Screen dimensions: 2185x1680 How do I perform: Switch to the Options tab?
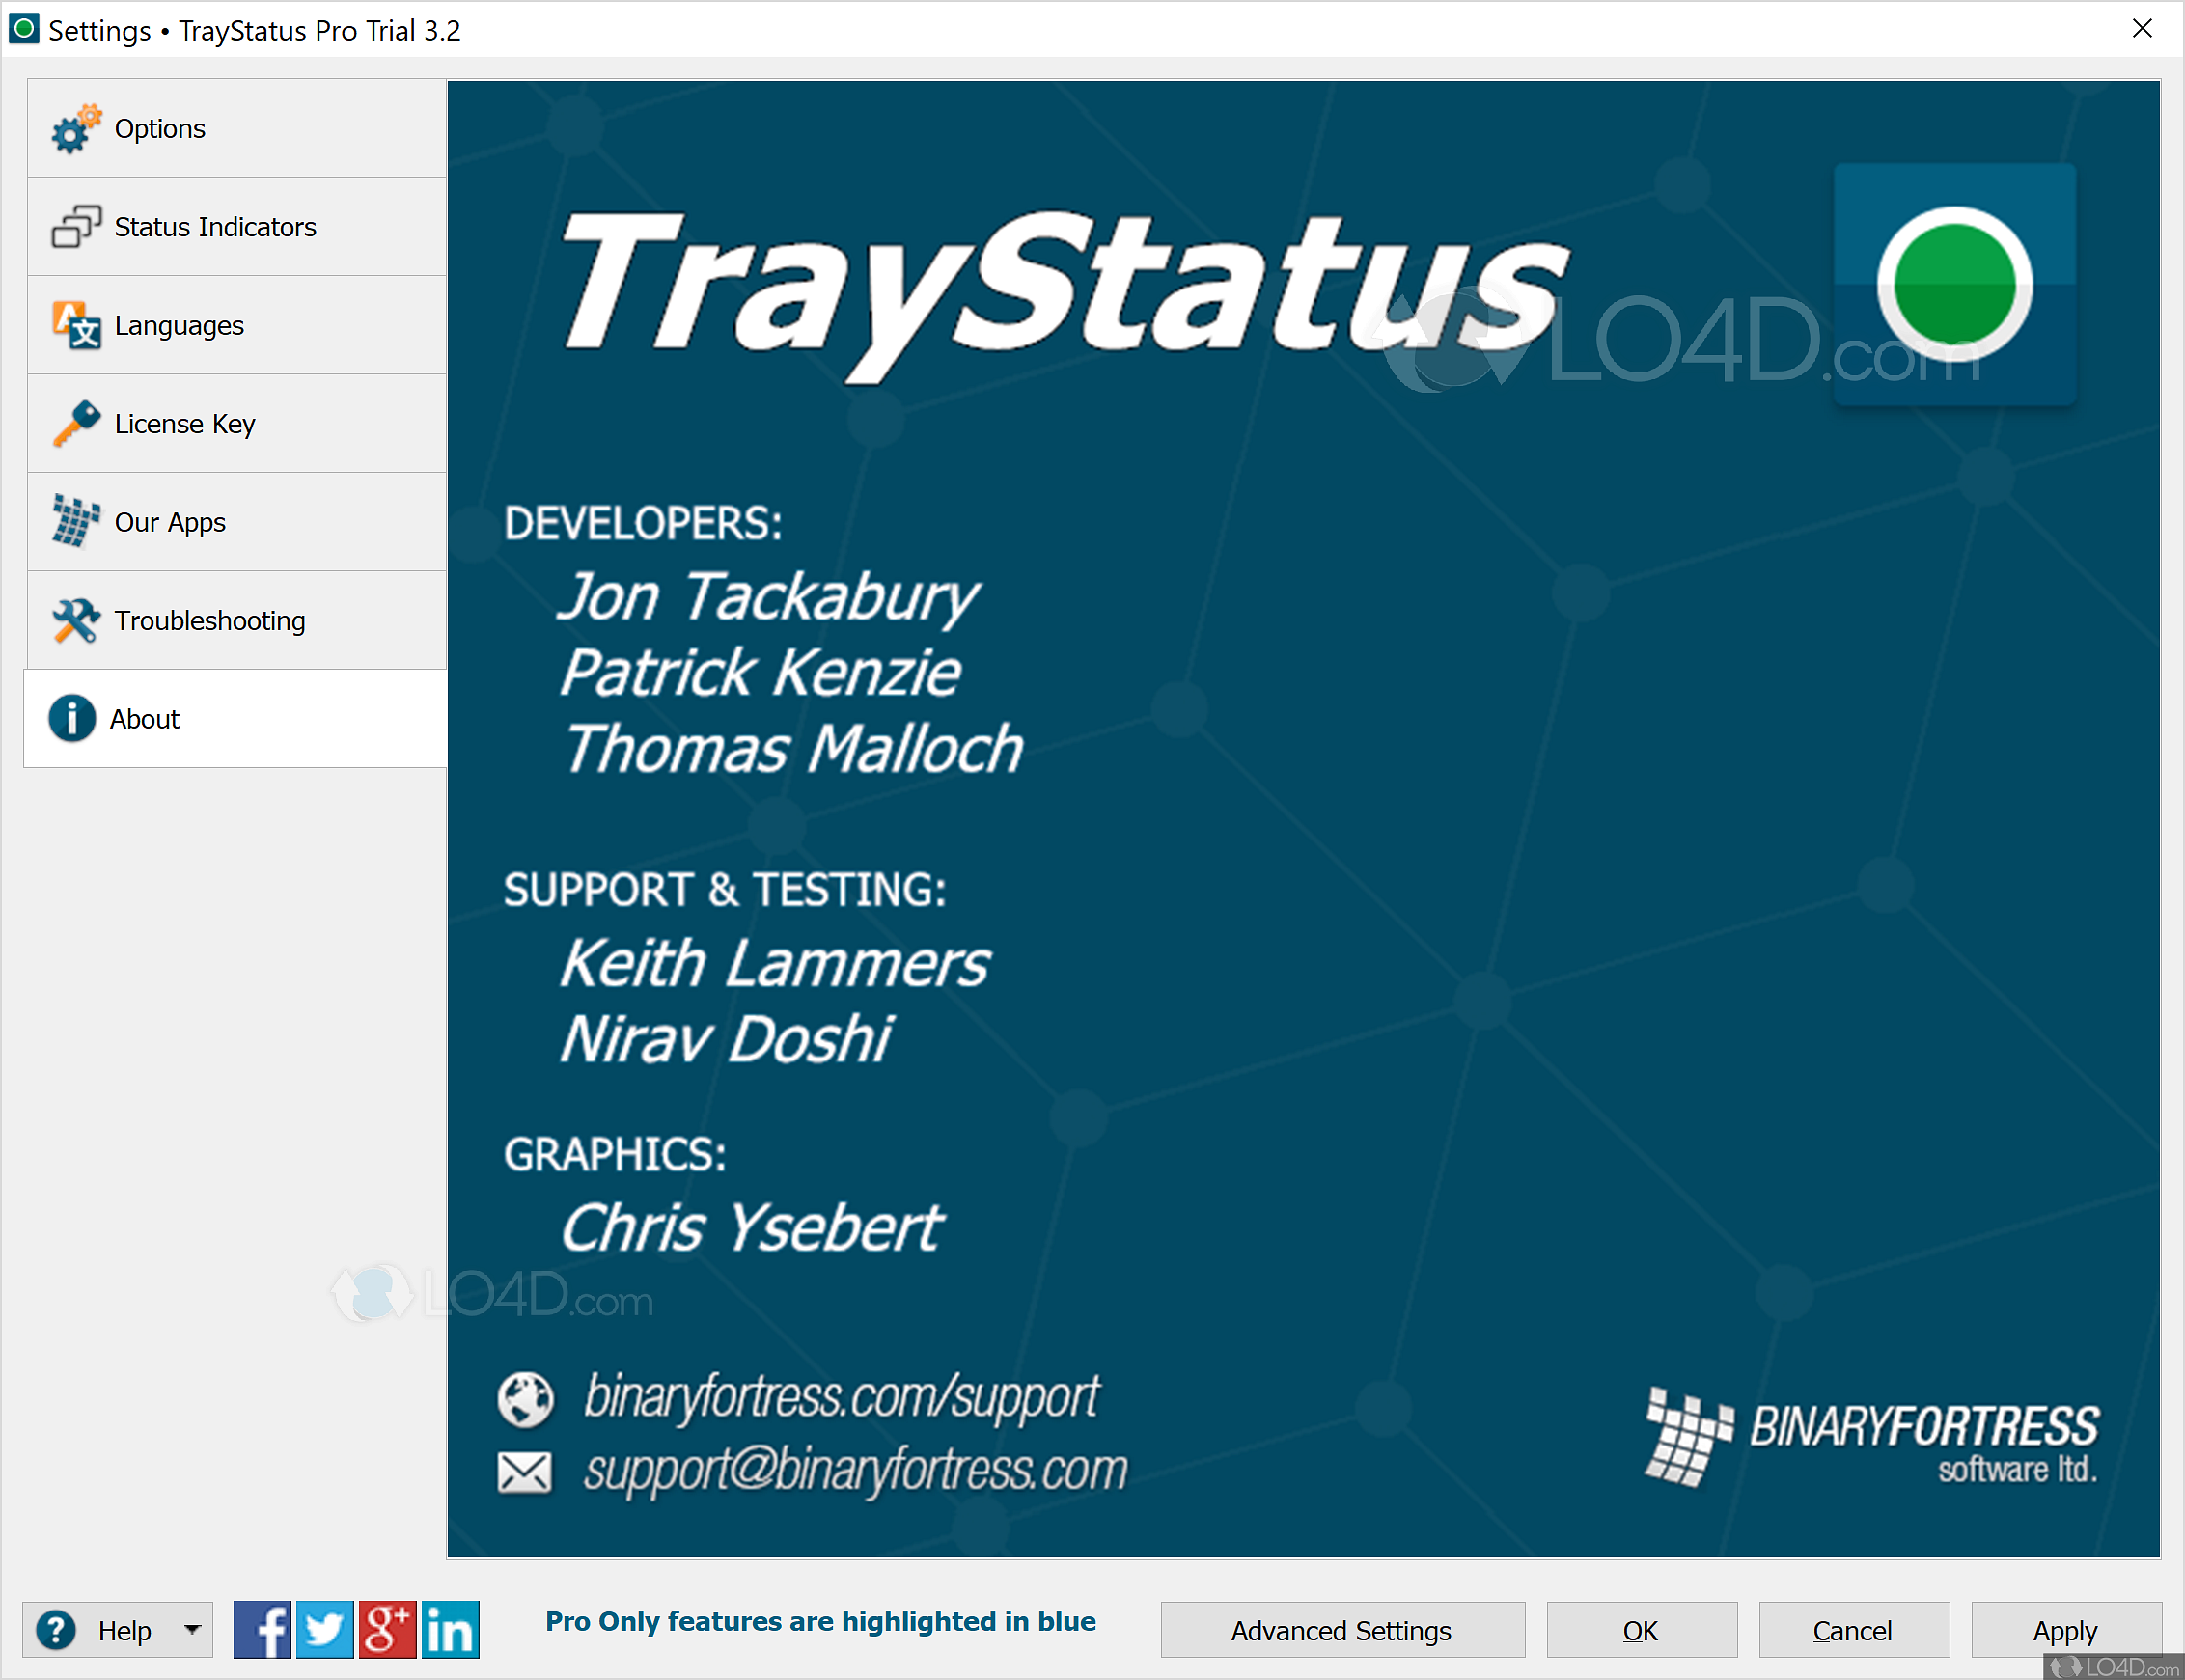coord(160,128)
